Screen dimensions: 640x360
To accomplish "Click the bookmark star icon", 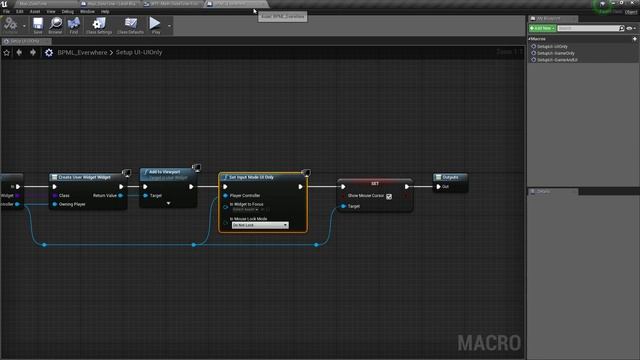I will coord(7,52).
